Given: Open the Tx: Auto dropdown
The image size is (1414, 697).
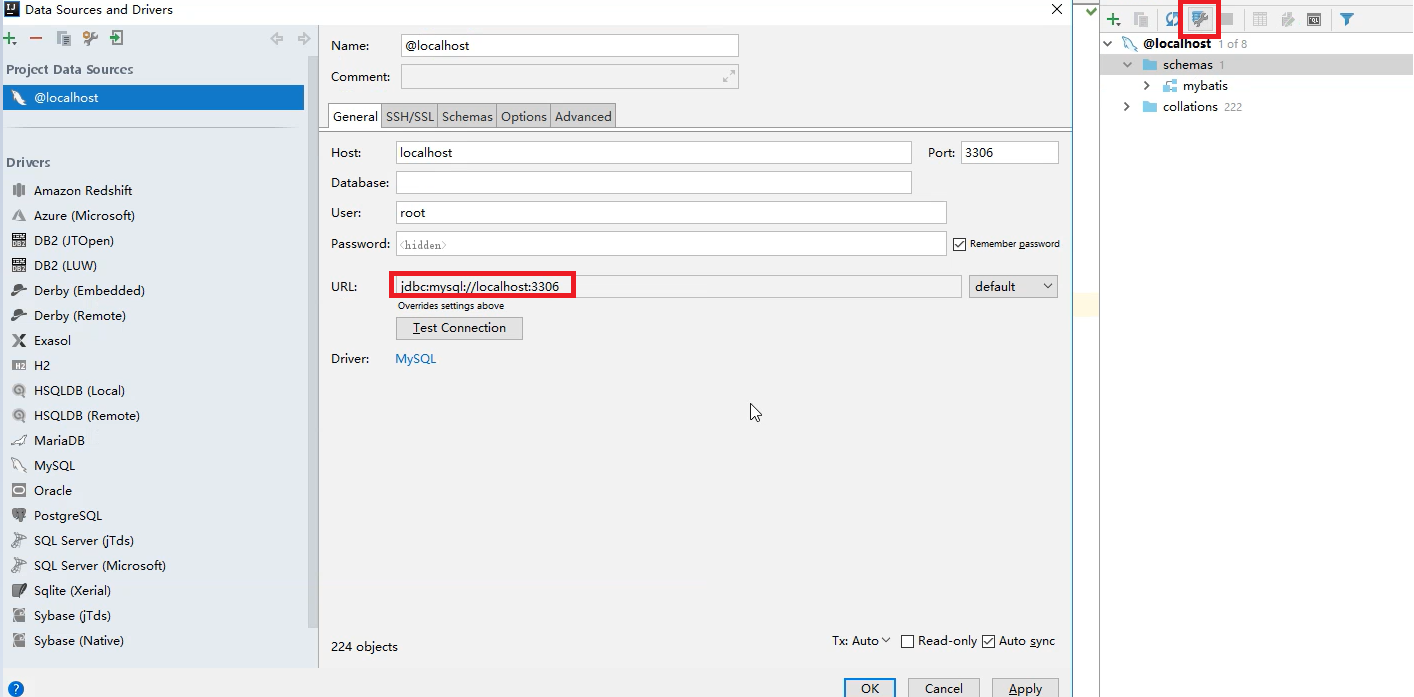Looking at the screenshot, I should coord(861,641).
